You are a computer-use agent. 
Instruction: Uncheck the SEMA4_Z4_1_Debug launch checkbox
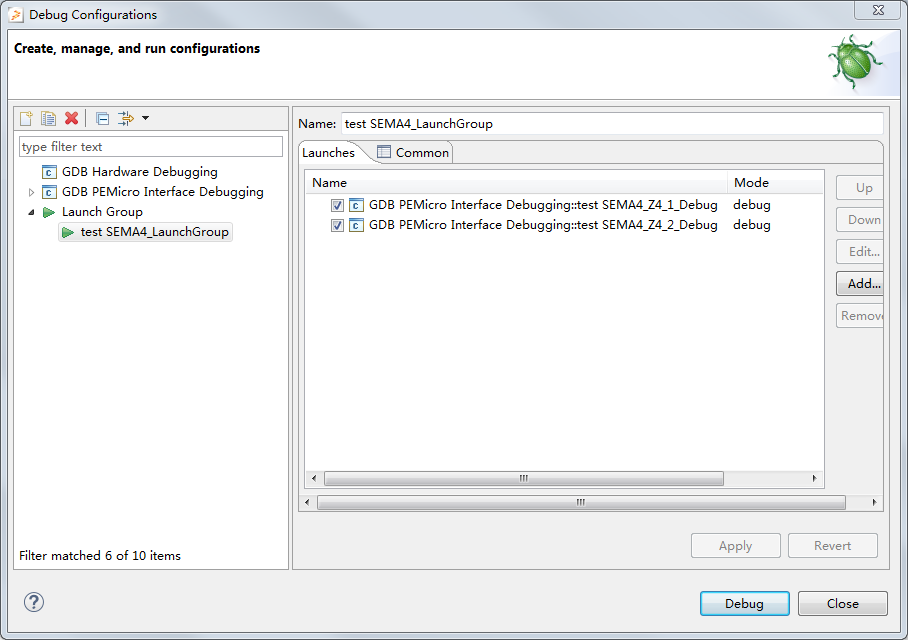[x=337, y=205]
